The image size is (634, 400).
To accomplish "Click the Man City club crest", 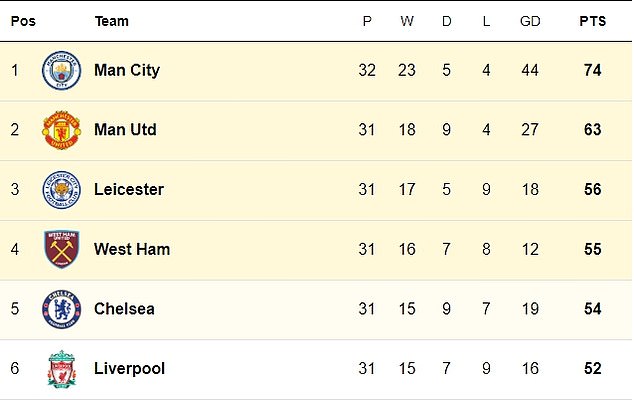I will 61,70.
